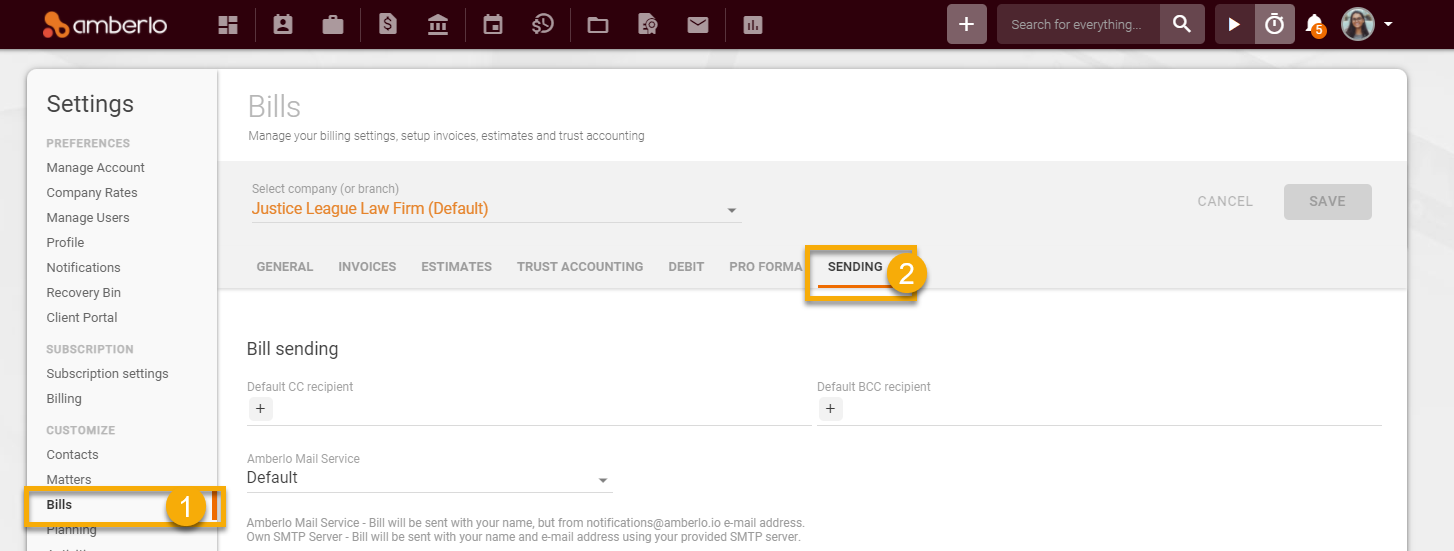Open Company Rates settings
1454x551 pixels.
92,193
